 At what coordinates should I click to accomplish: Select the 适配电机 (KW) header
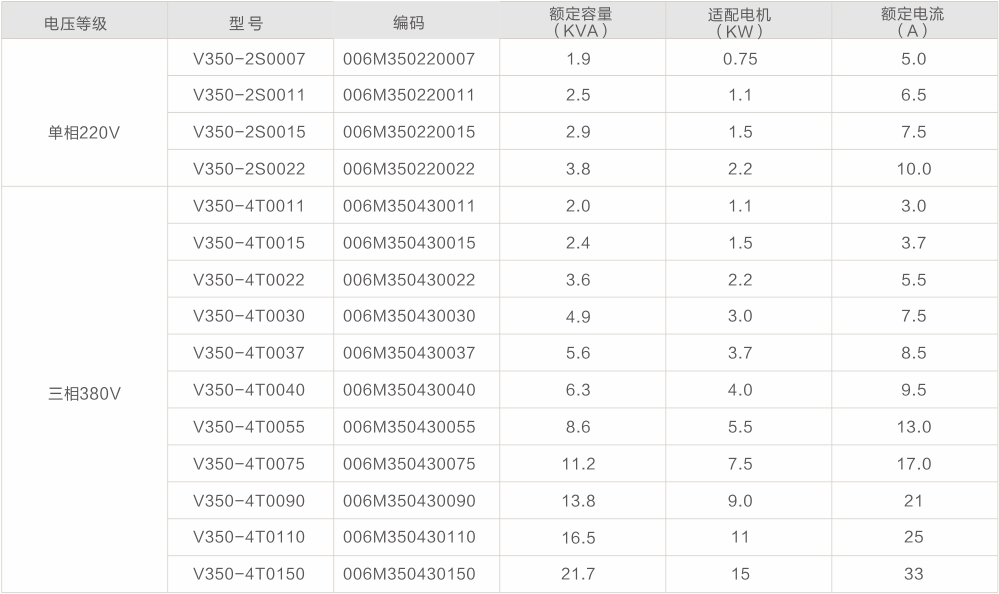(740, 22)
